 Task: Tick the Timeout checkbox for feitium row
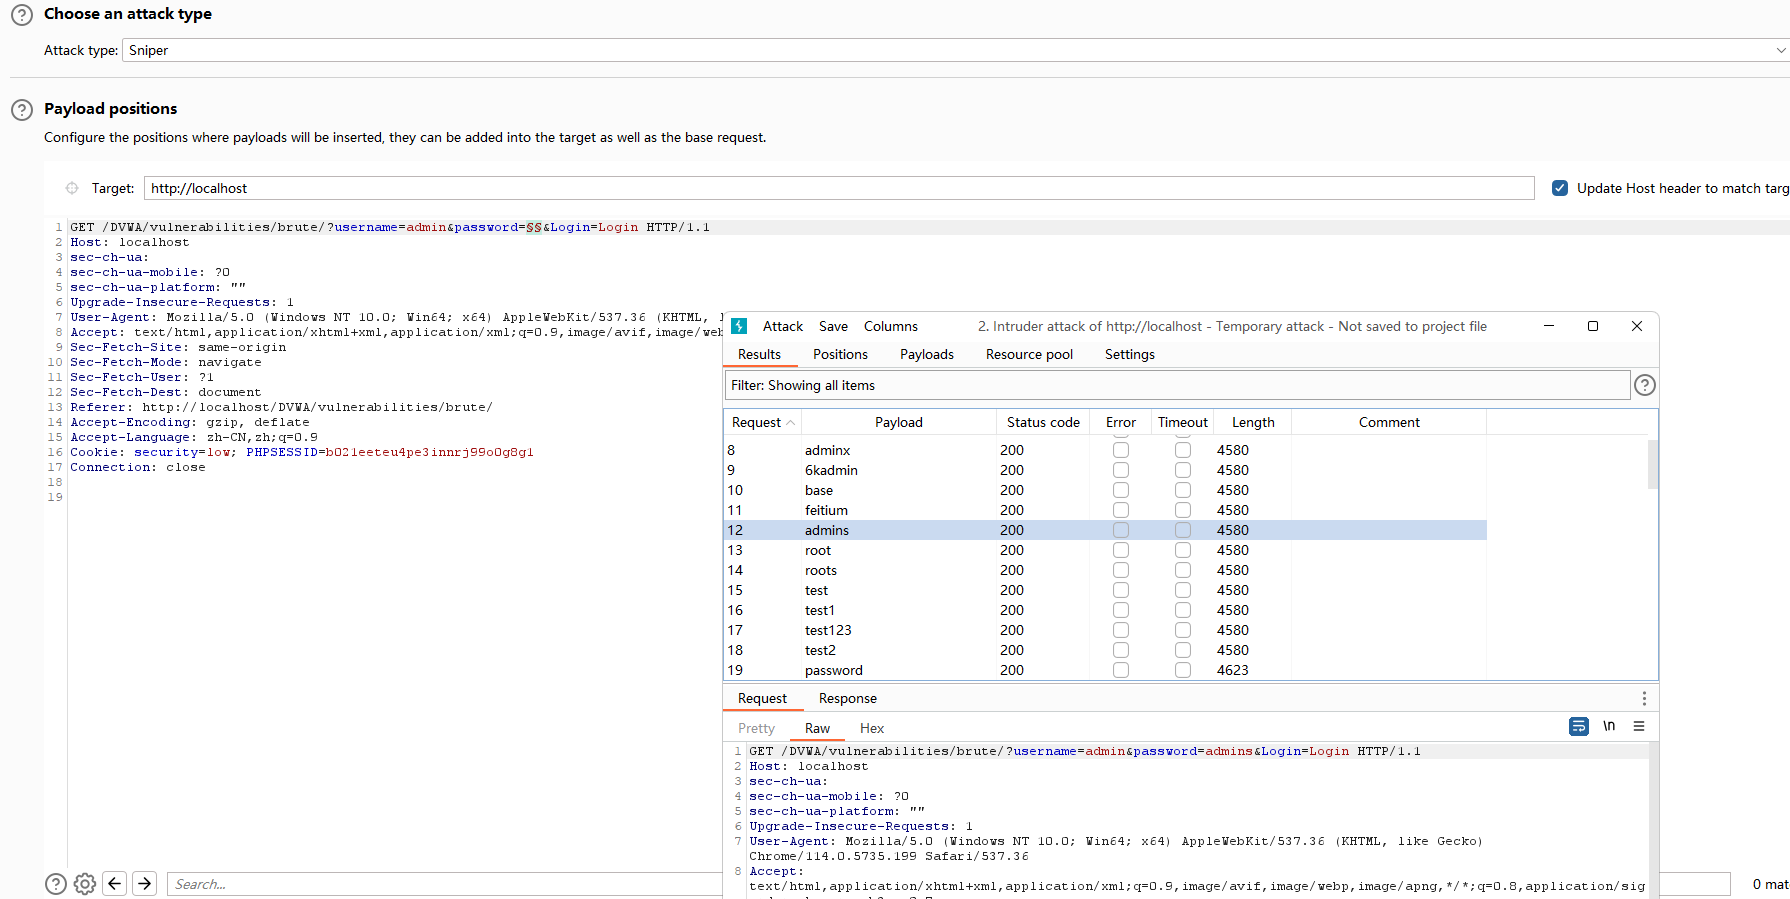tap(1183, 510)
